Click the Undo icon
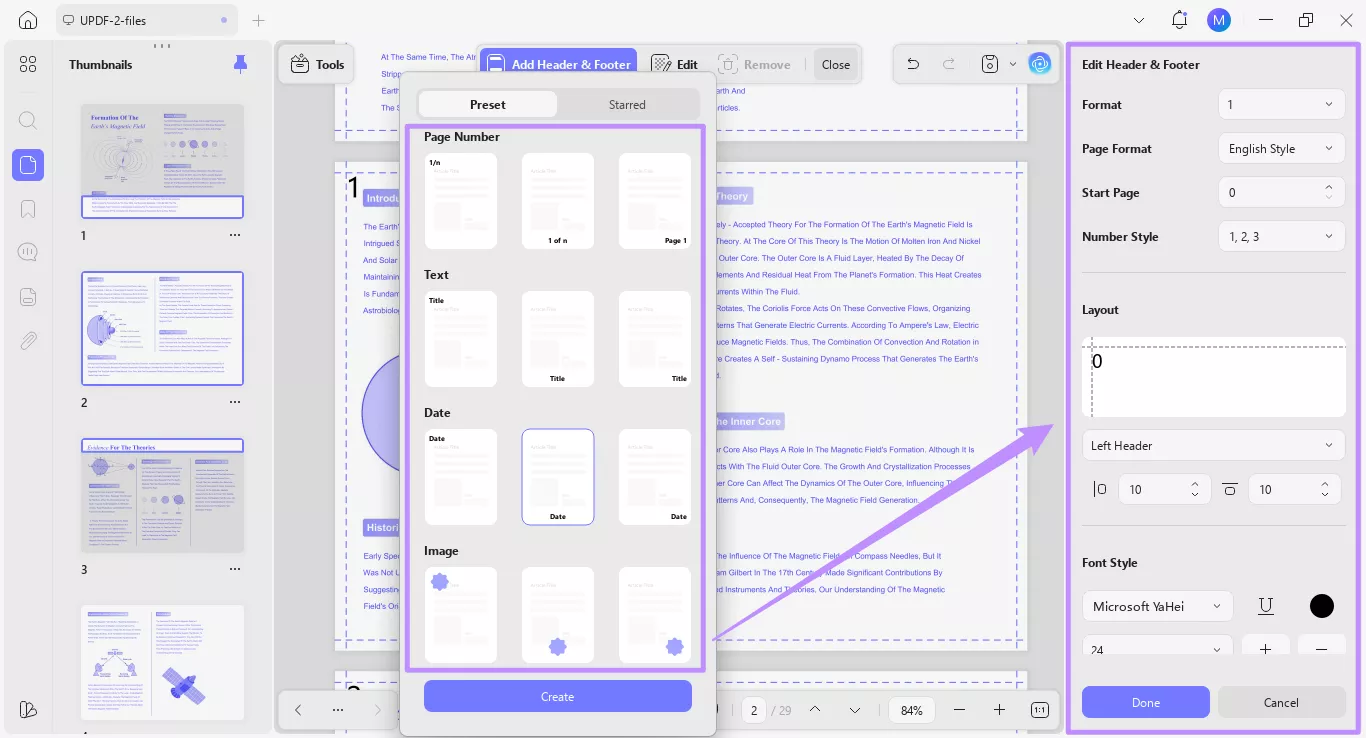This screenshot has height=738, width=1366. pyautogui.click(x=911, y=63)
